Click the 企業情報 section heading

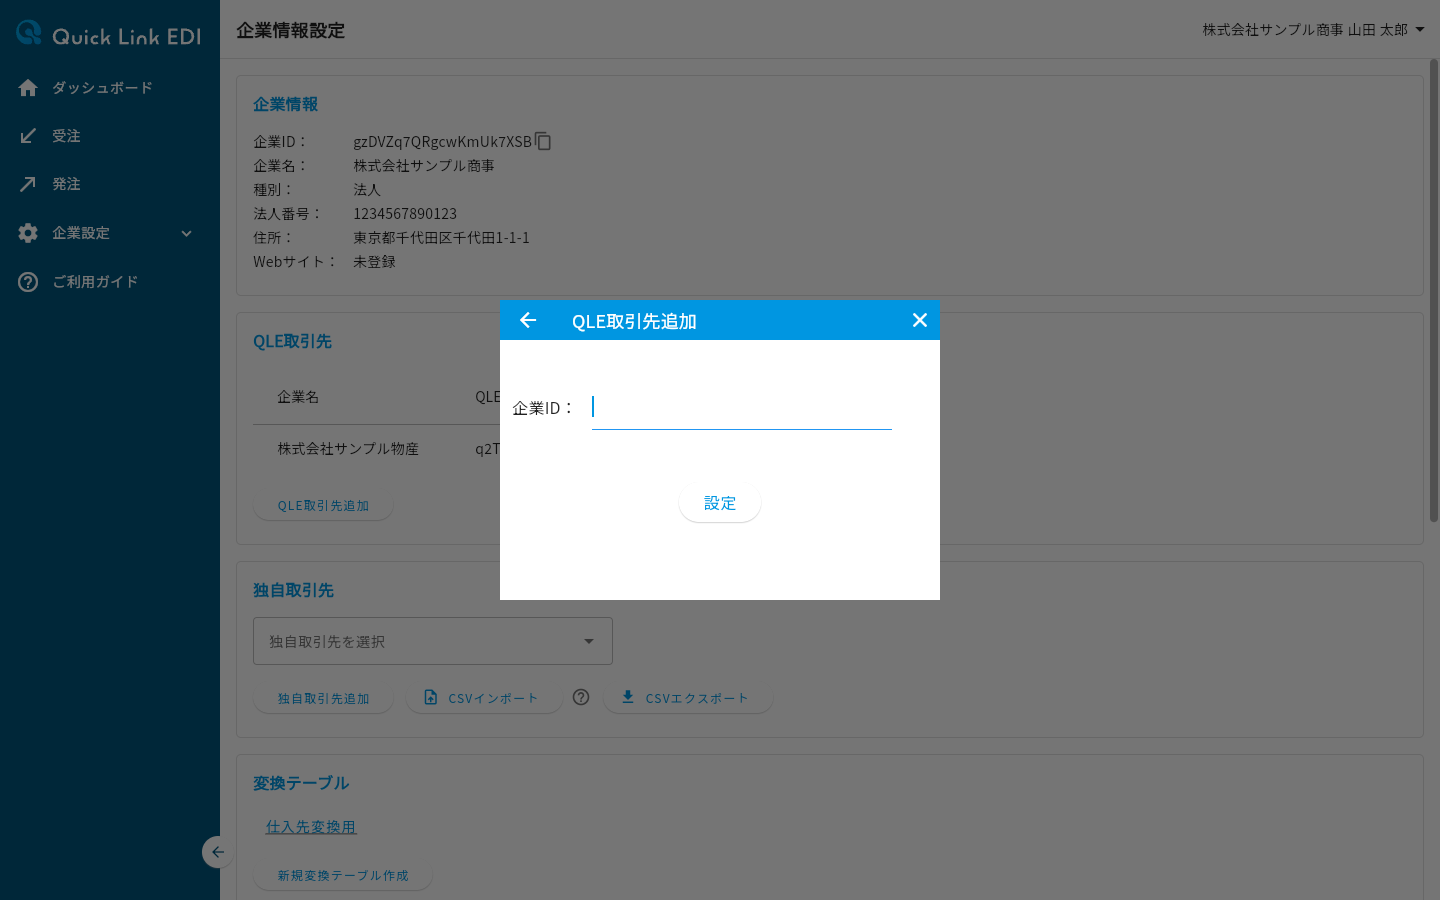(x=285, y=104)
